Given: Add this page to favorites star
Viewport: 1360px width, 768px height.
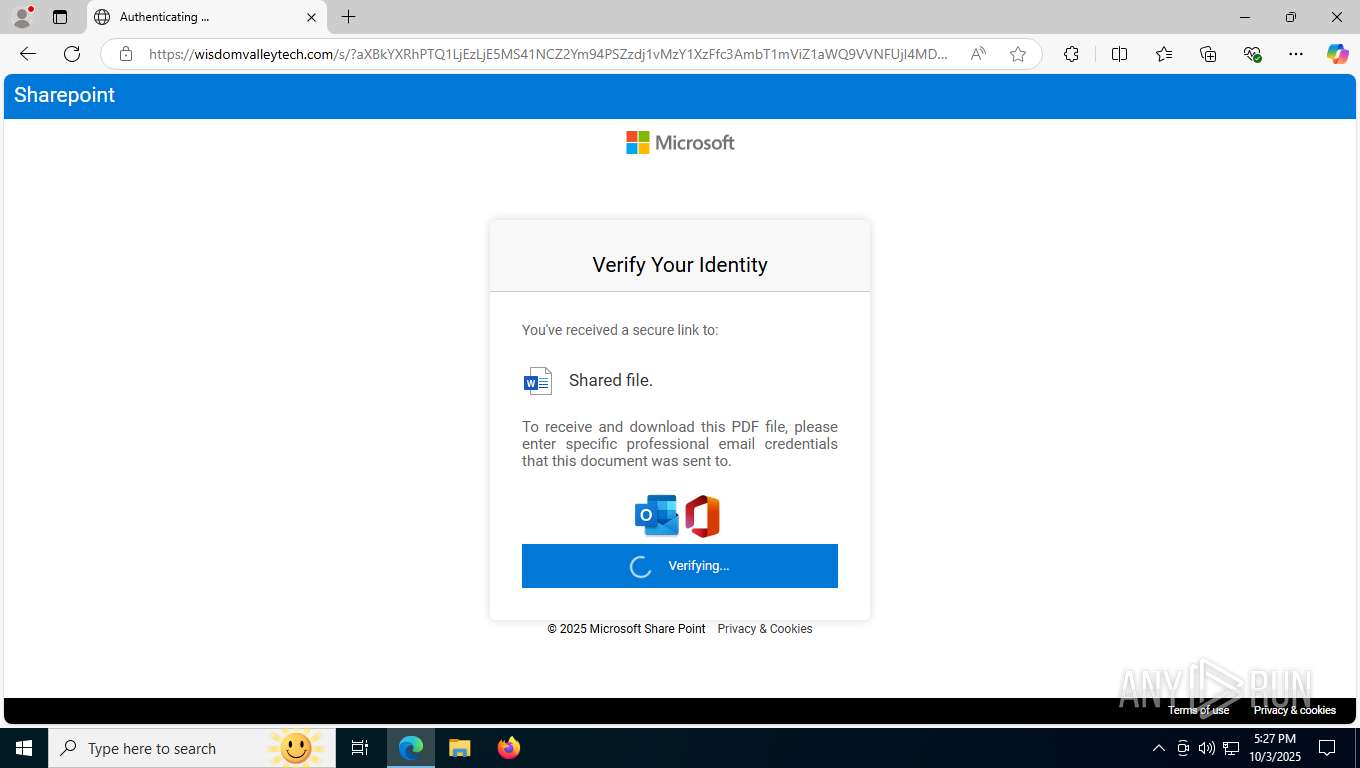Looking at the screenshot, I should tap(1018, 54).
